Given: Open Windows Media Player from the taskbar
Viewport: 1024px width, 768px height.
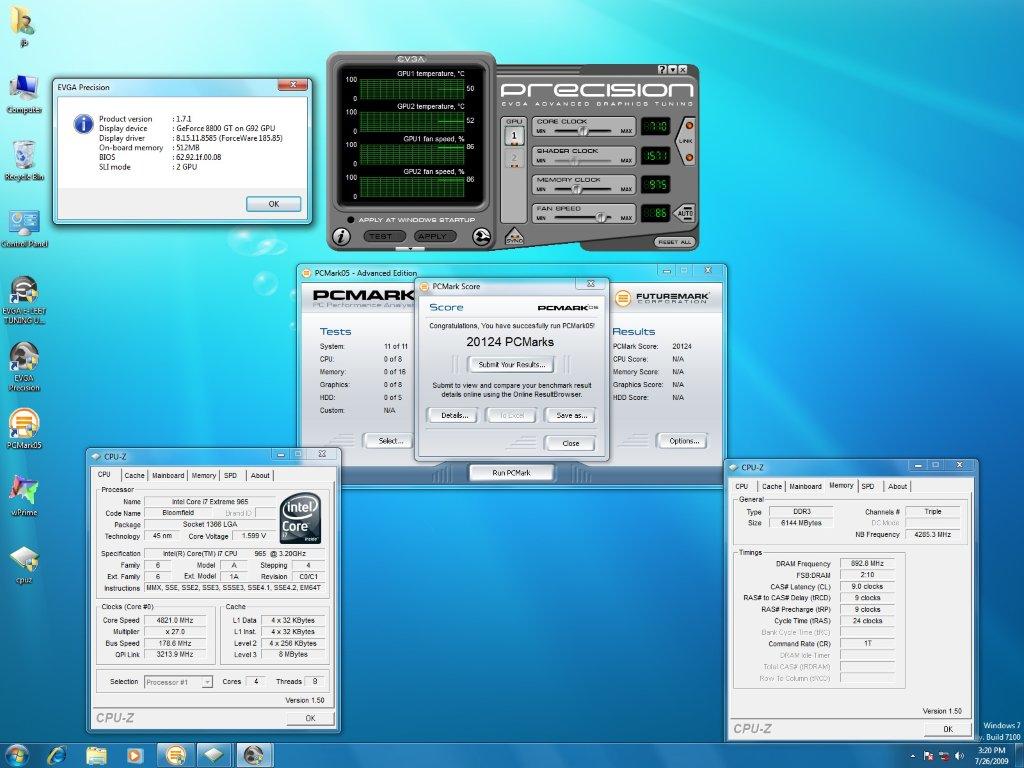Looking at the screenshot, I should click(135, 756).
